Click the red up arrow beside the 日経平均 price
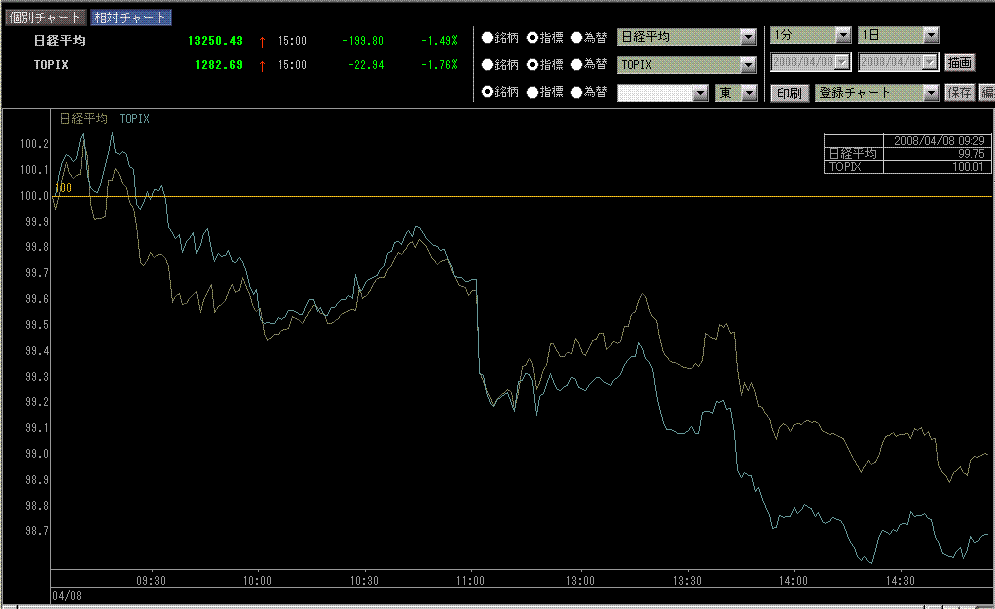This screenshot has height=609, width=995. point(263,41)
